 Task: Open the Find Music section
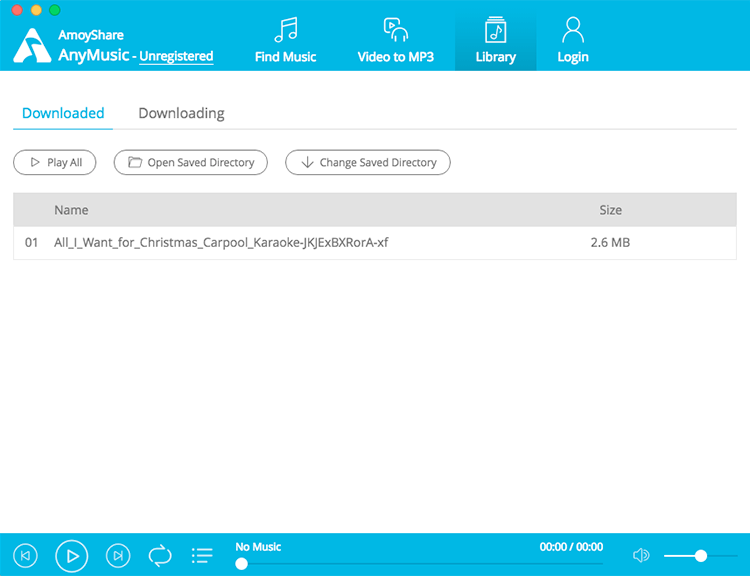click(286, 41)
